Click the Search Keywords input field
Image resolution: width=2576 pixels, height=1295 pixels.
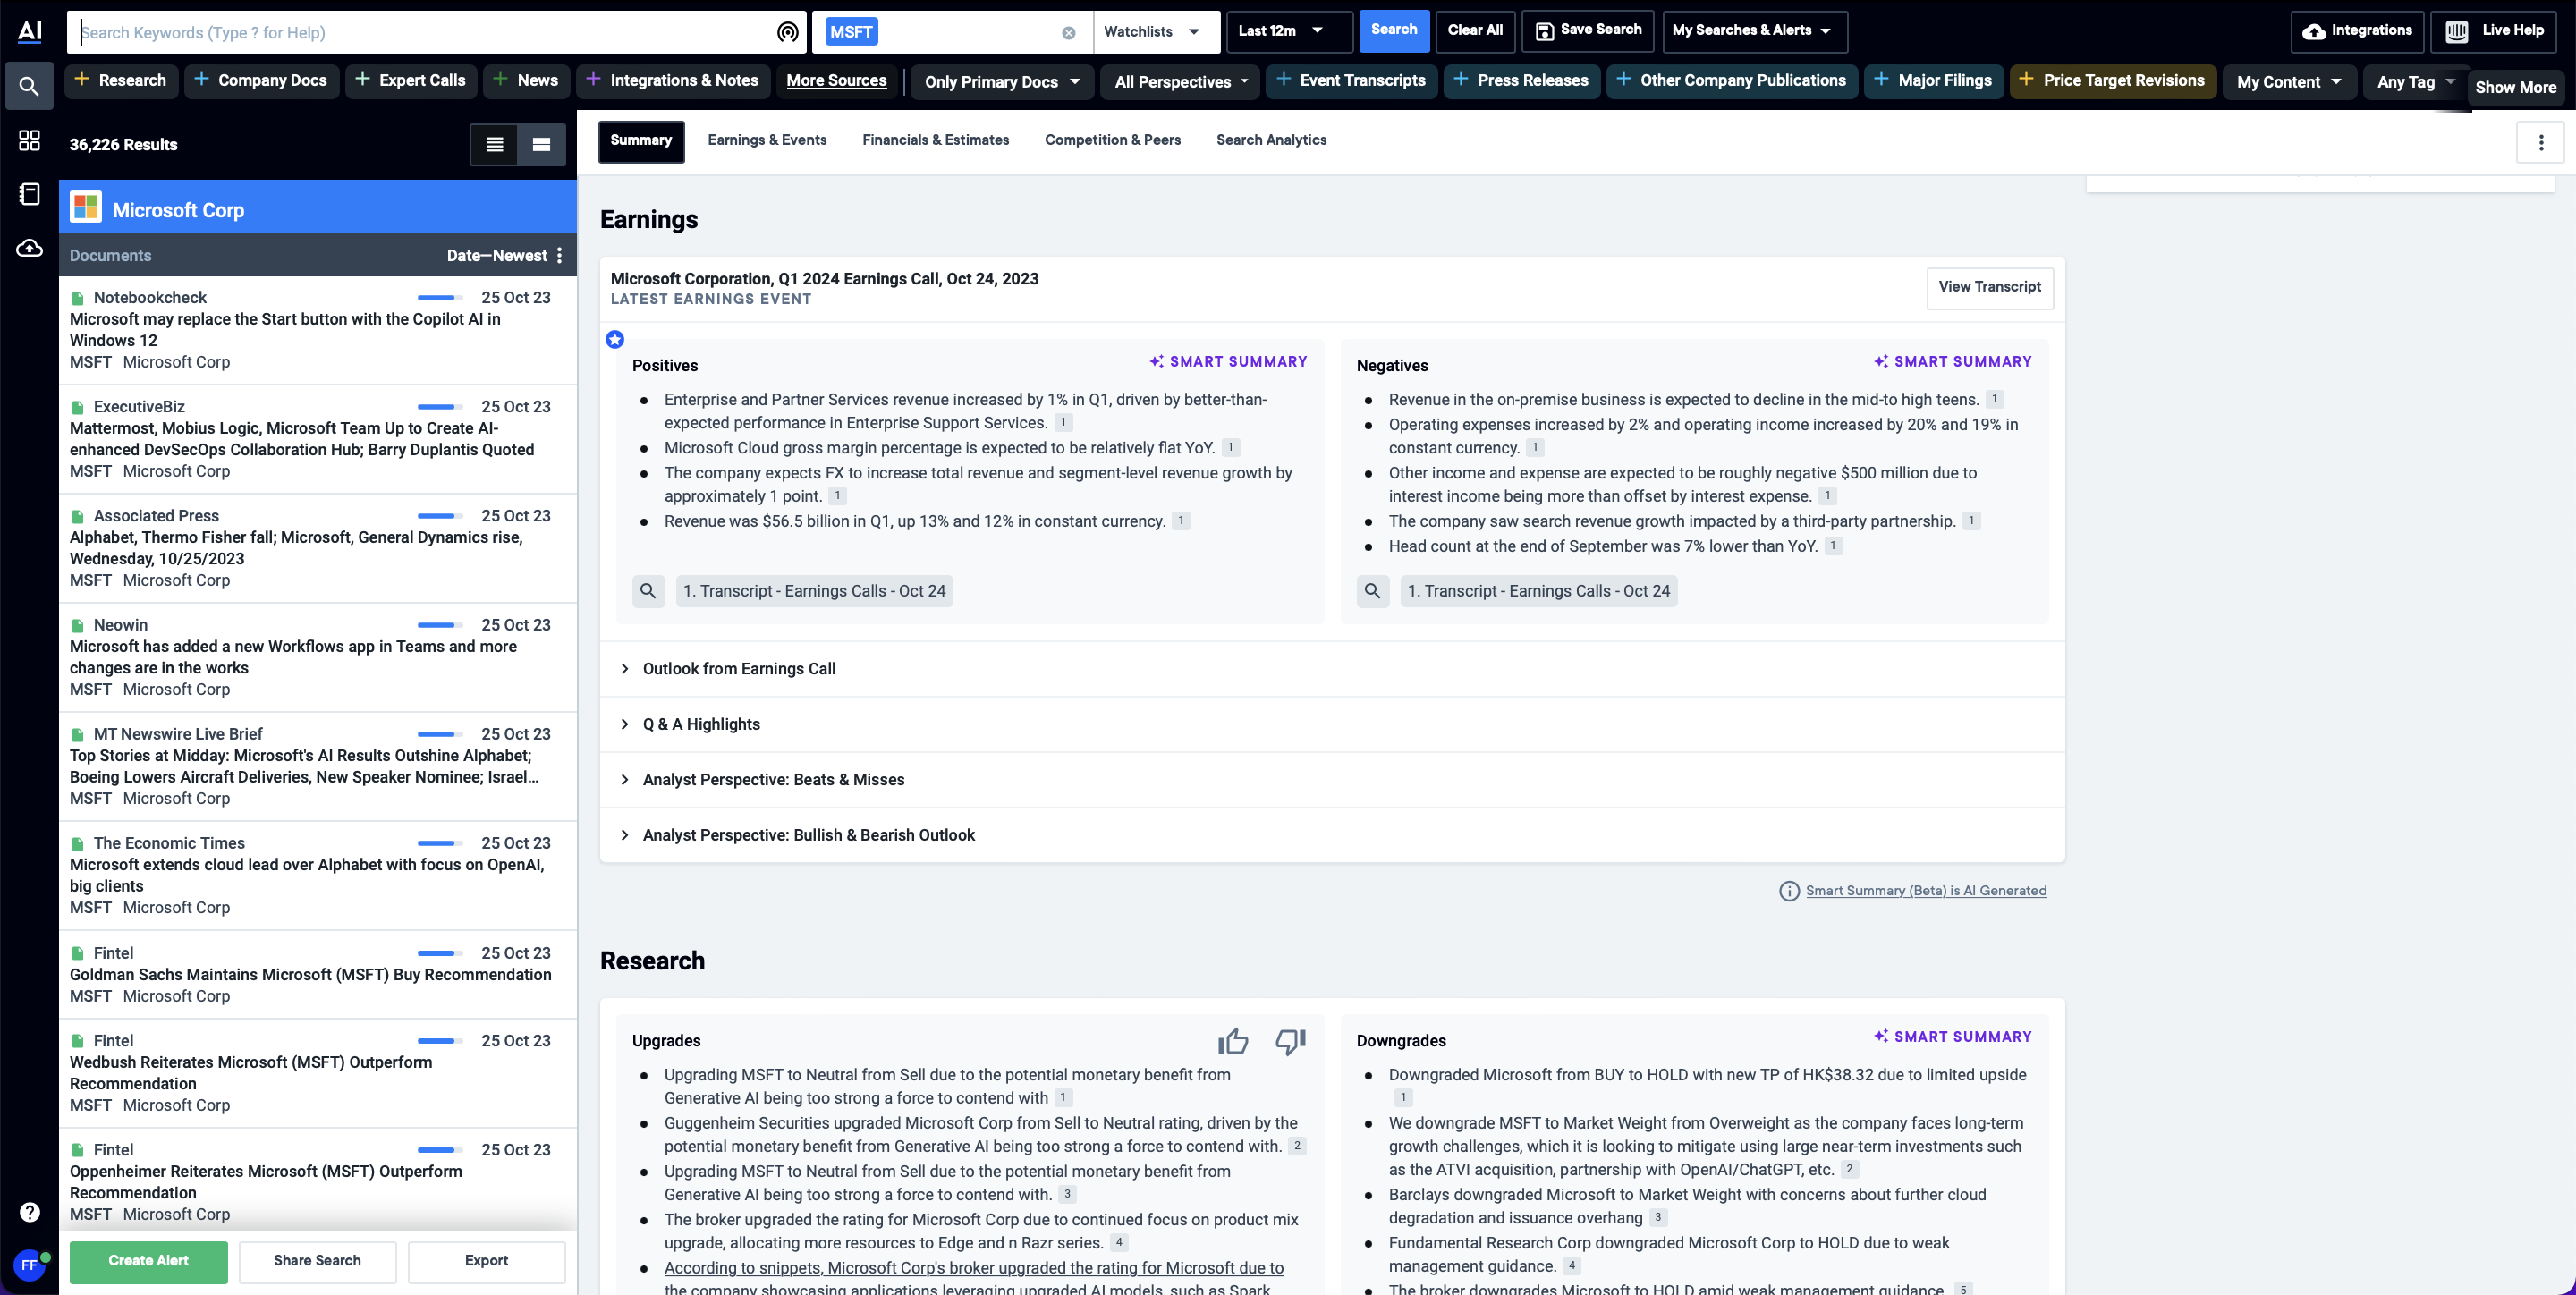click(420, 33)
